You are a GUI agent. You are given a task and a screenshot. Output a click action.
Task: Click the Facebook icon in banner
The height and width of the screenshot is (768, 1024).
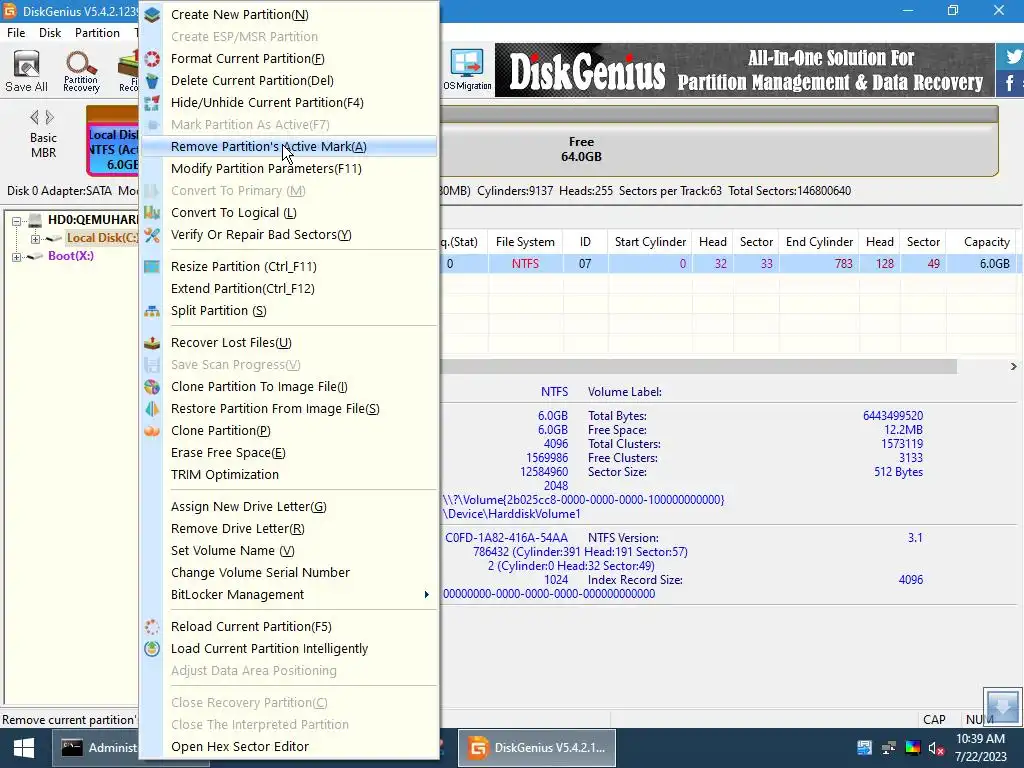1010,83
